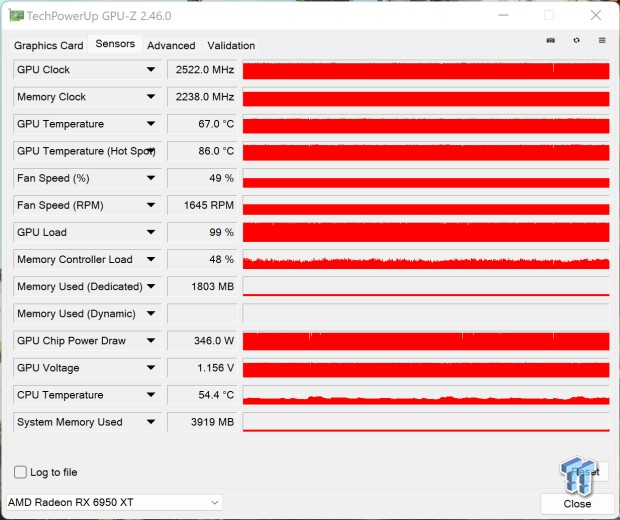Click the refresh sensors icon
The width and height of the screenshot is (620, 520).
(x=576, y=40)
